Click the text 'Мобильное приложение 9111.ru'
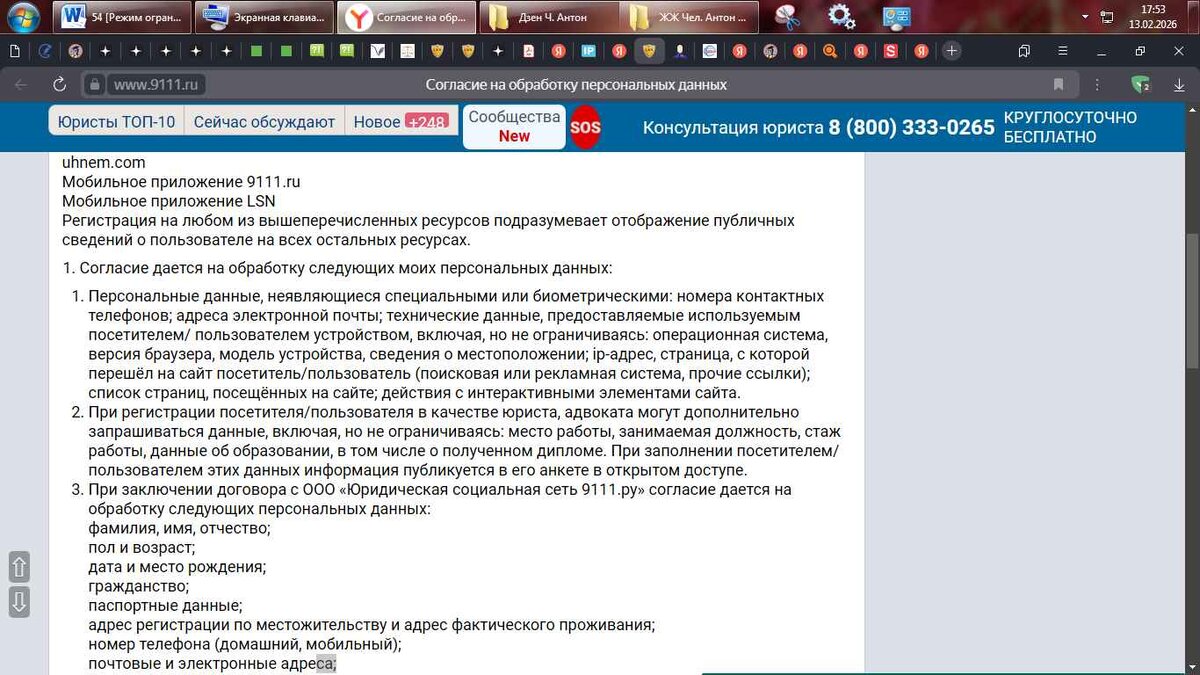Screen dimensions: 1200x675 click(x=181, y=182)
